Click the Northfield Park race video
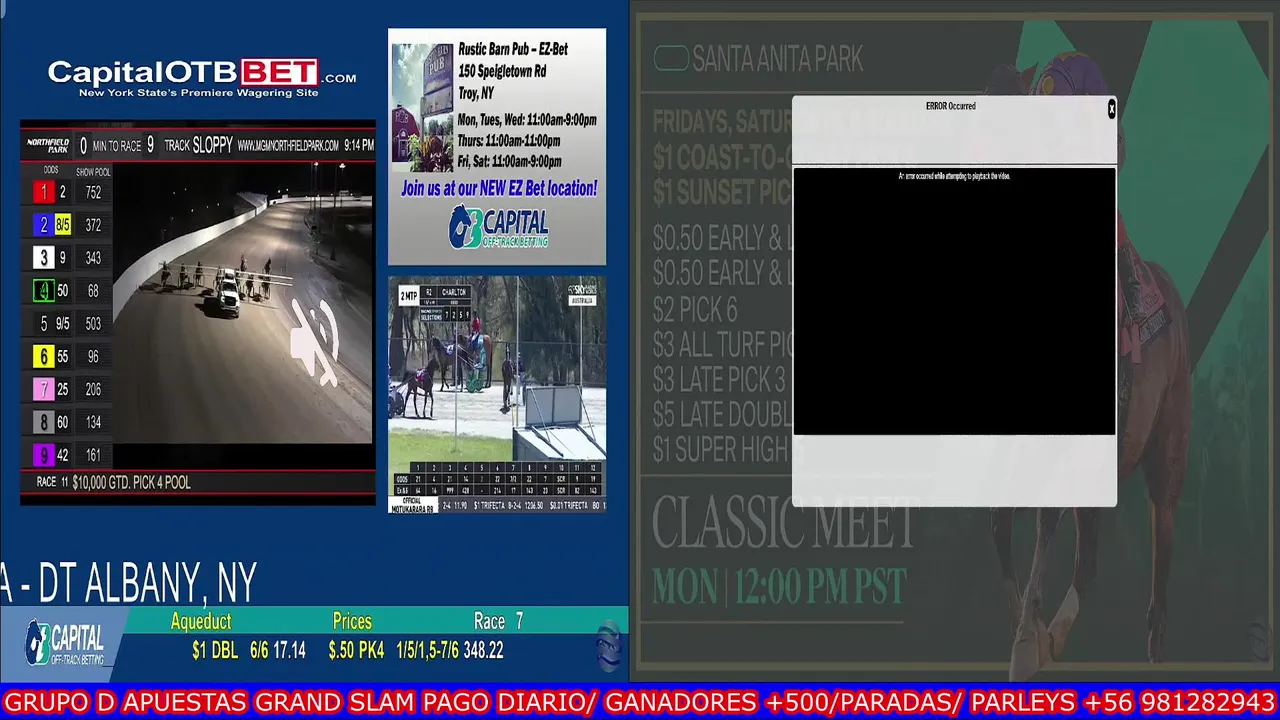 243,303
